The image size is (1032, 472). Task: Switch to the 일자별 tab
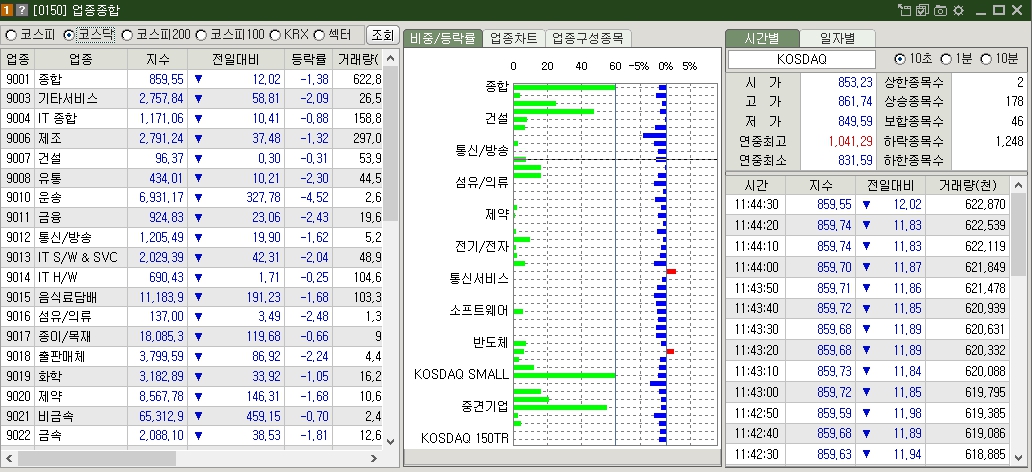(x=837, y=38)
